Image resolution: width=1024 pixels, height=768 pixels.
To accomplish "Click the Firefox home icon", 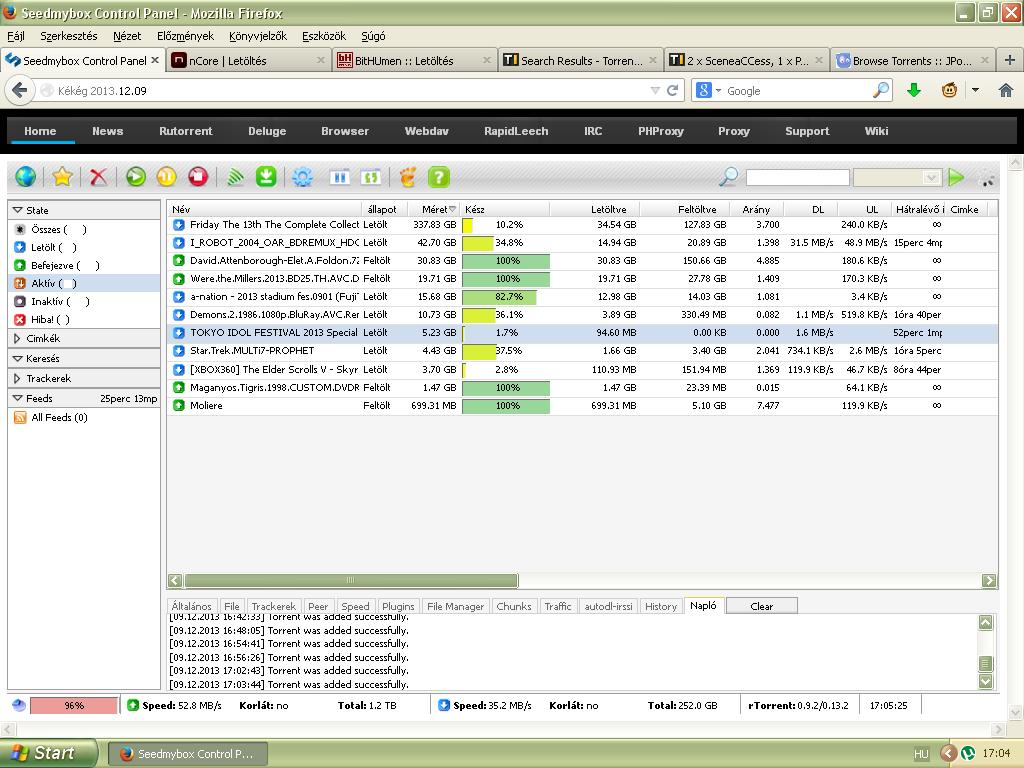I will [1006, 90].
